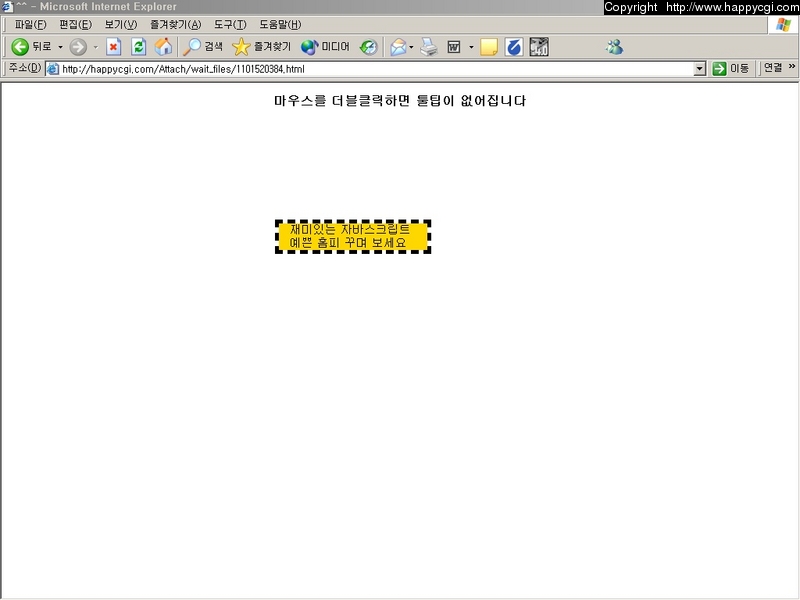Open the 미디어 media pane

pyautogui.click(x=325, y=47)
